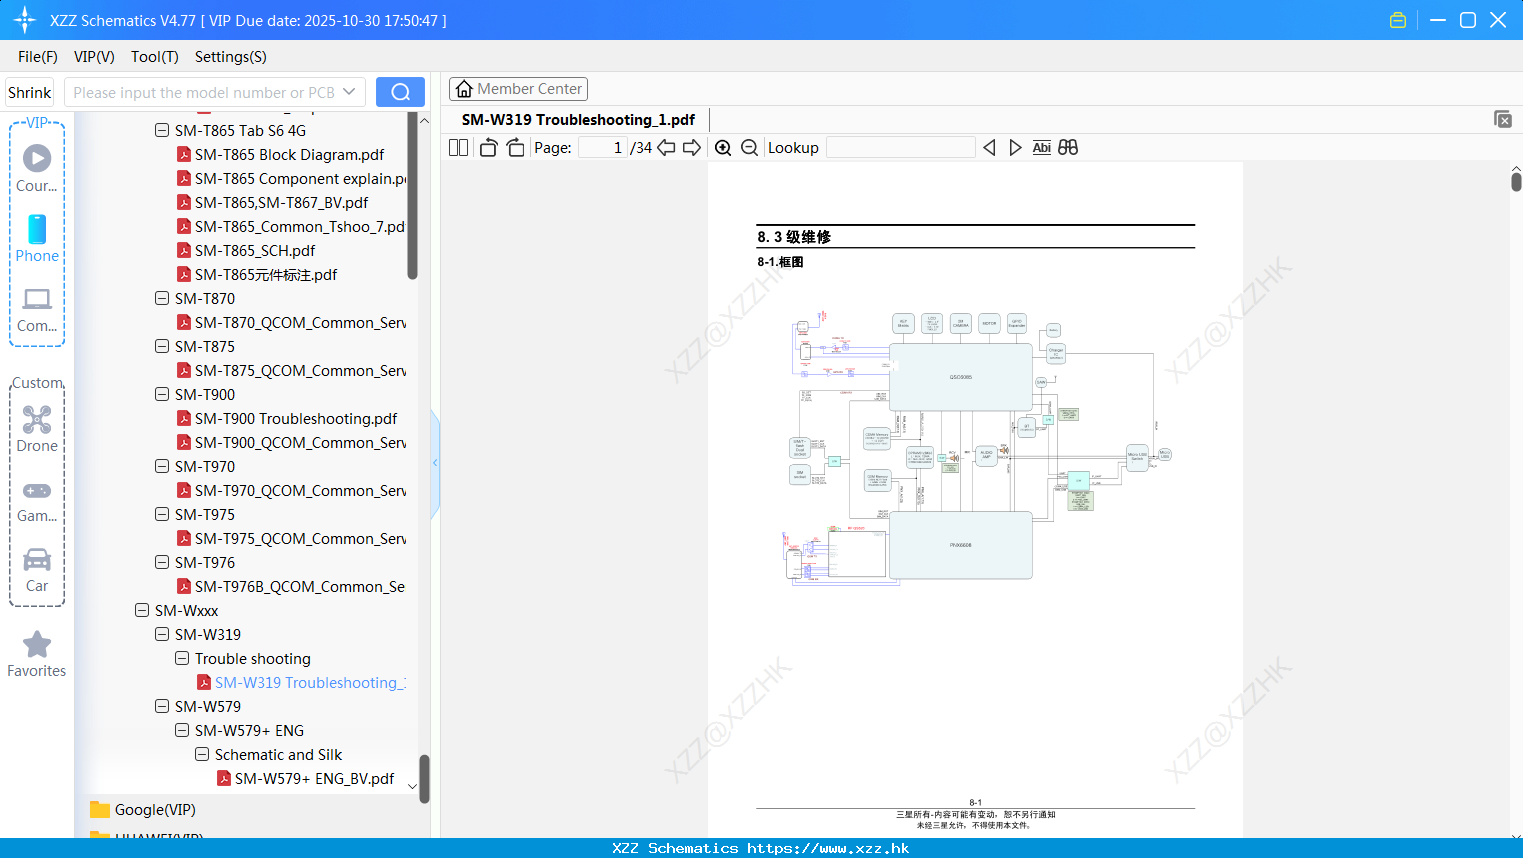Image resolution: width=1523 pixels, height=858 pixels.
Task: Select SM-W319 Troubleshooting_1.pdf tab
Action: pos(578,120)
